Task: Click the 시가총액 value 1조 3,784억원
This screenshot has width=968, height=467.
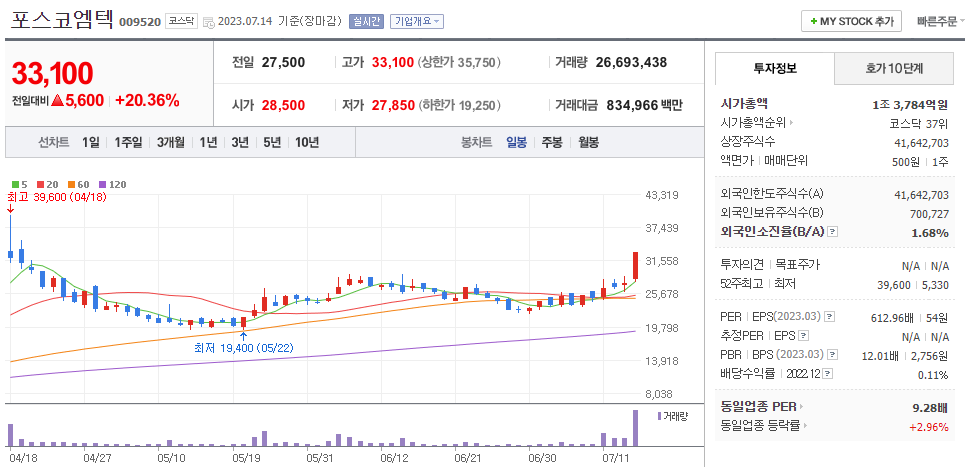Action: (x=911, y=104)
